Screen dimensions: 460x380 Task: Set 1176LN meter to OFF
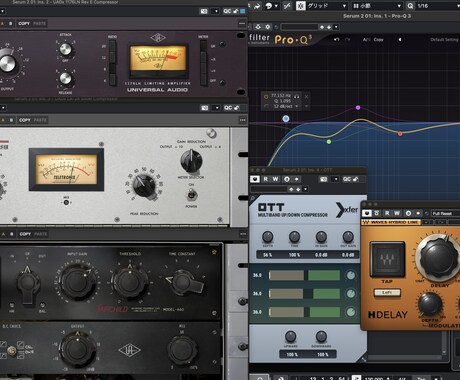[x=203, y=81]
